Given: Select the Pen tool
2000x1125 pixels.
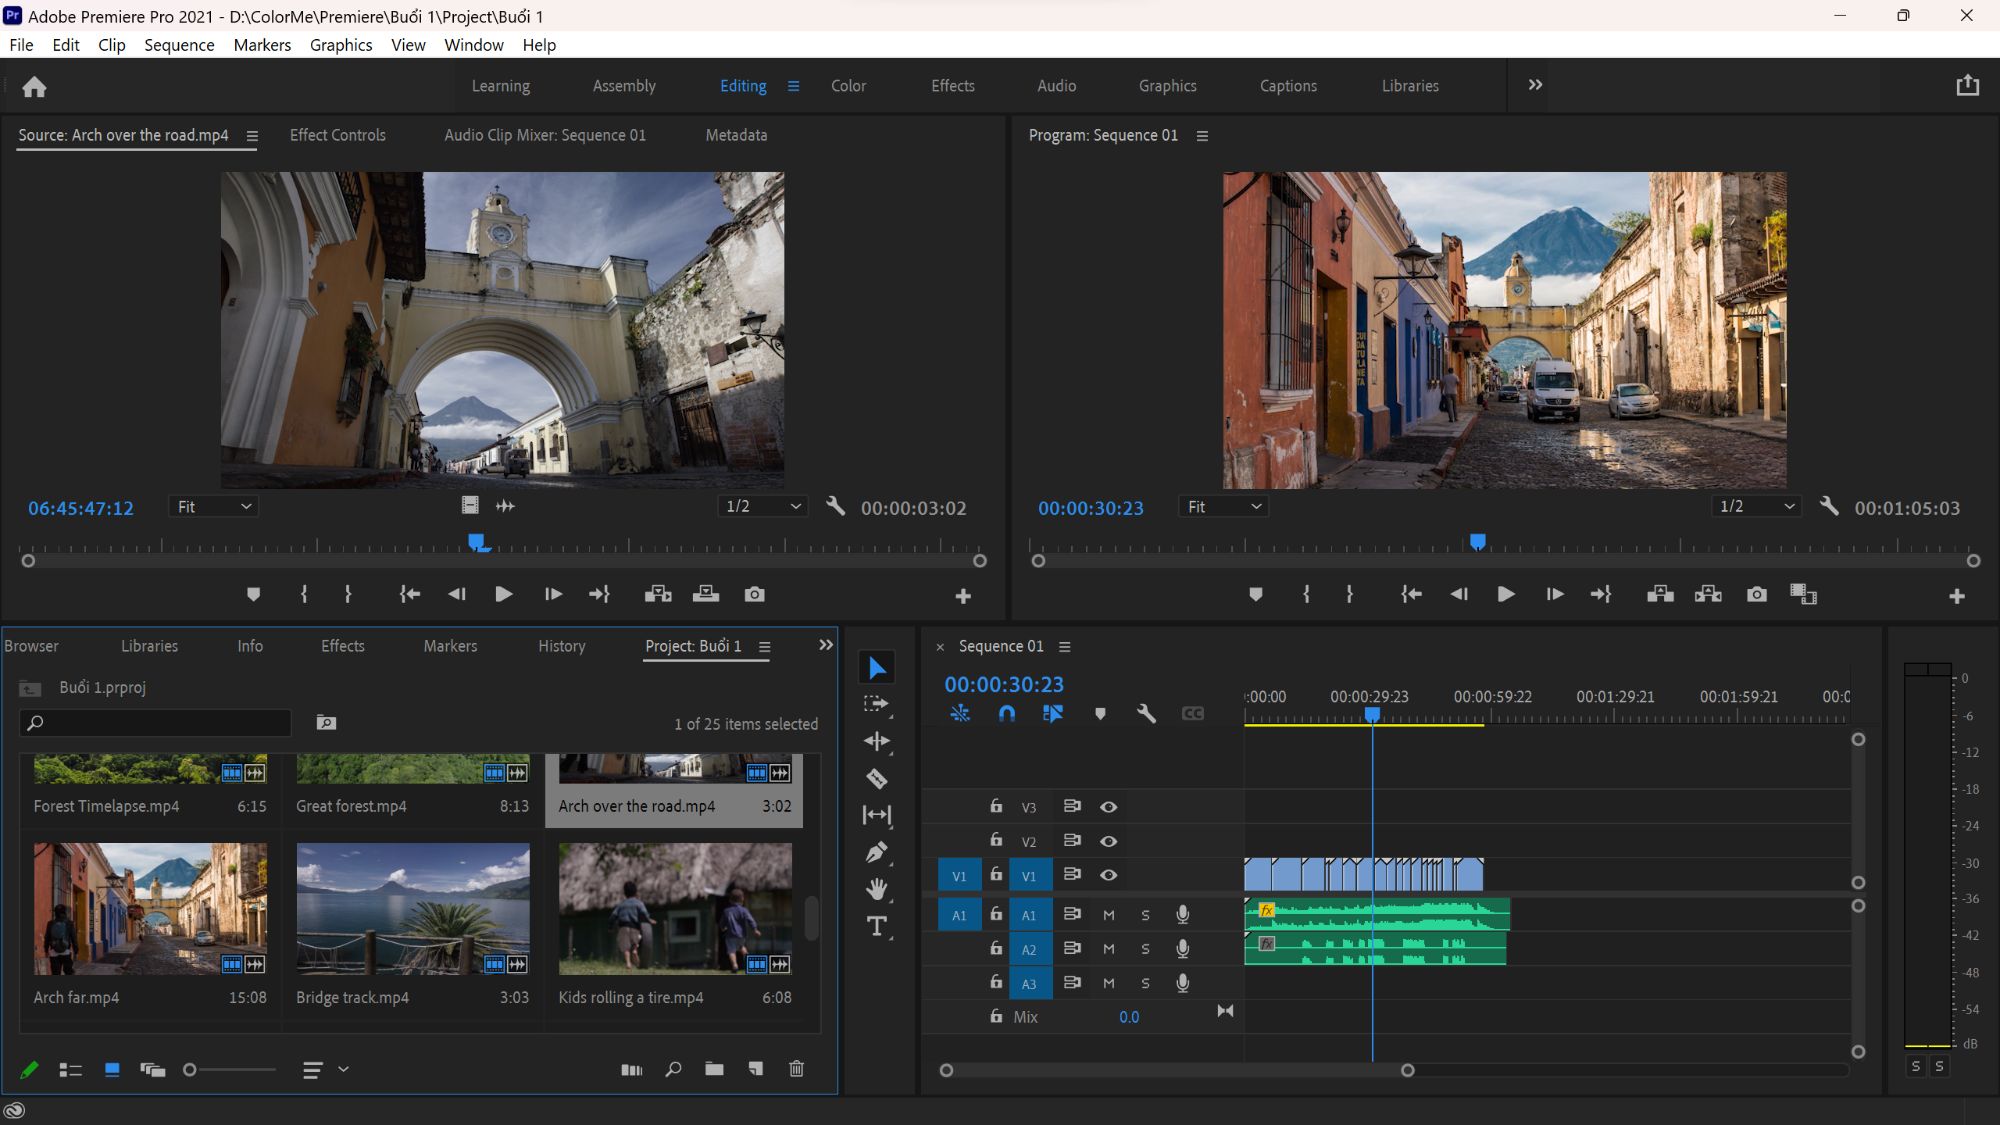Looking at the screenshot, I should [877, 852].
